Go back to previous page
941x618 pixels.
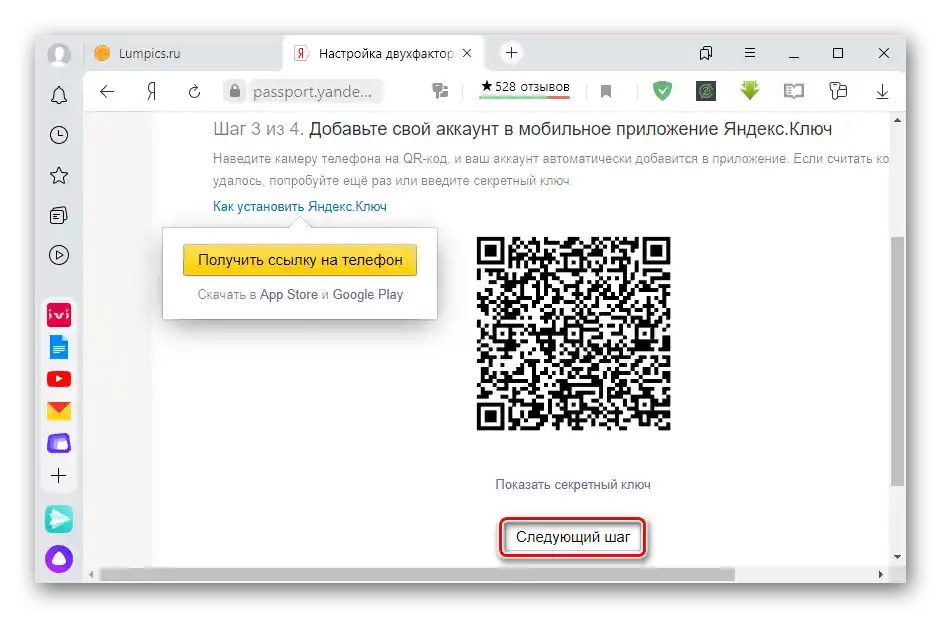click(107, 91)
